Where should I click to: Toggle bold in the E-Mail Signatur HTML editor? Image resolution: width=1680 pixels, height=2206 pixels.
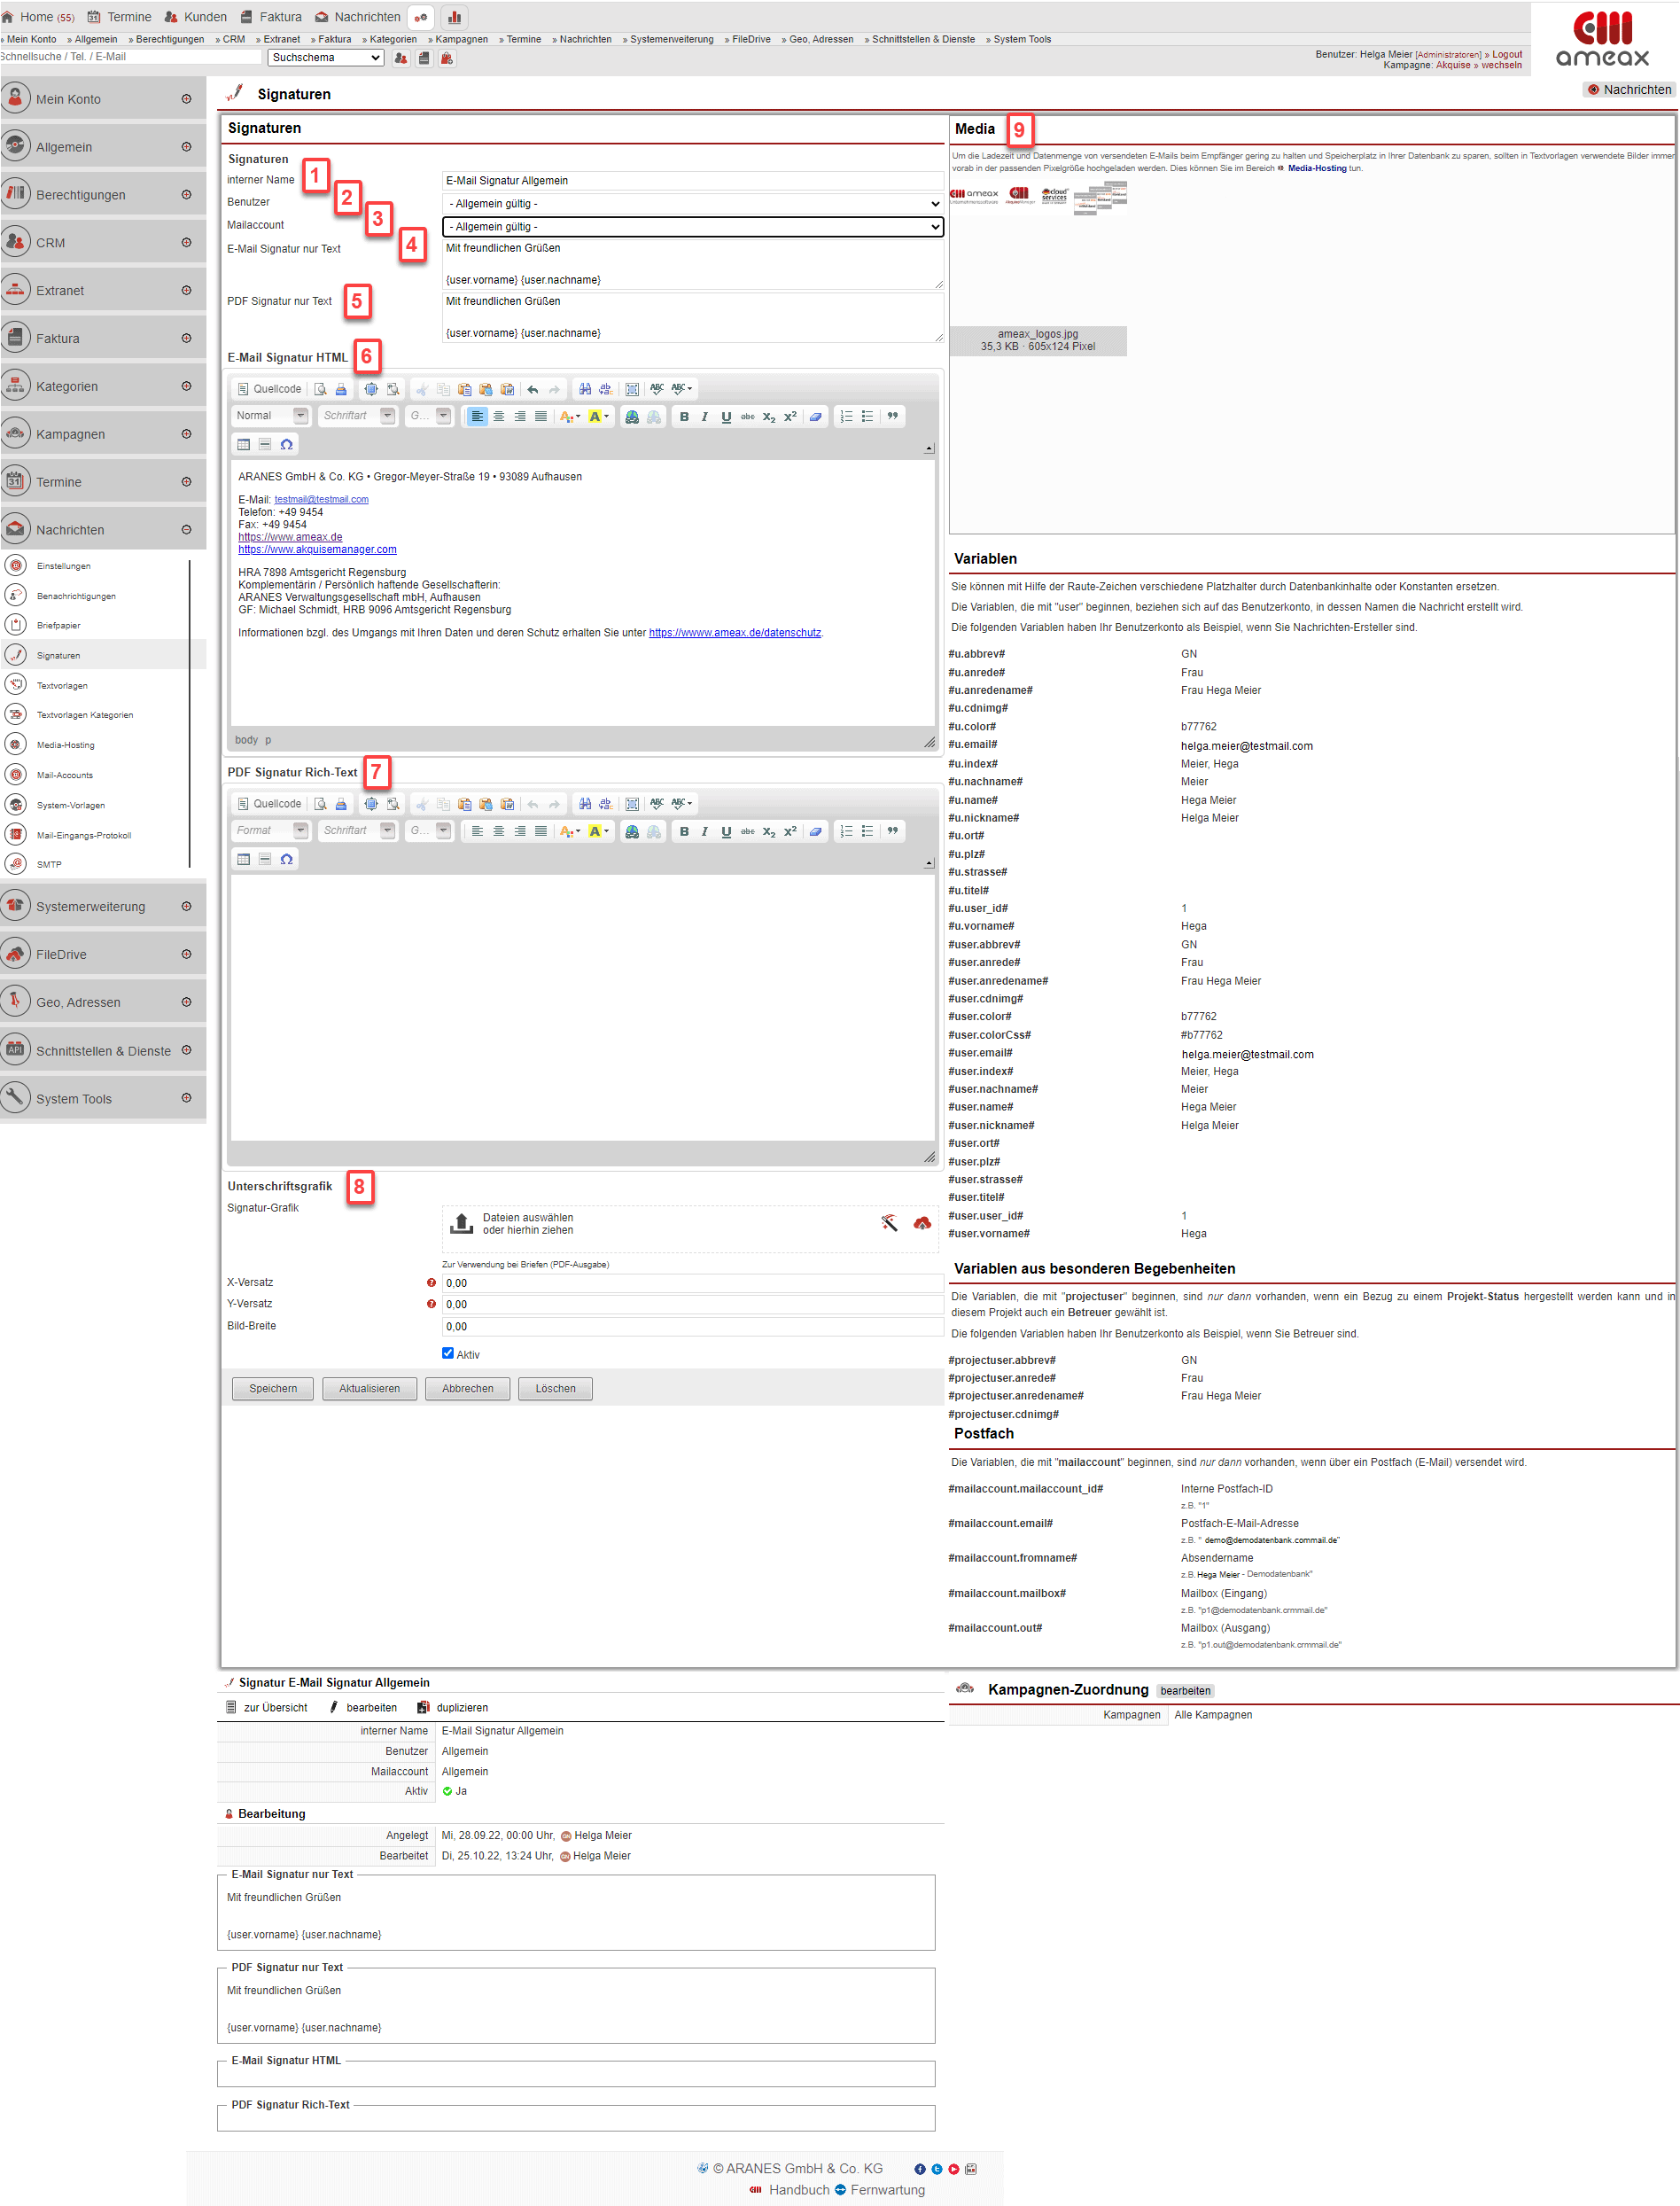coord(684,417)
